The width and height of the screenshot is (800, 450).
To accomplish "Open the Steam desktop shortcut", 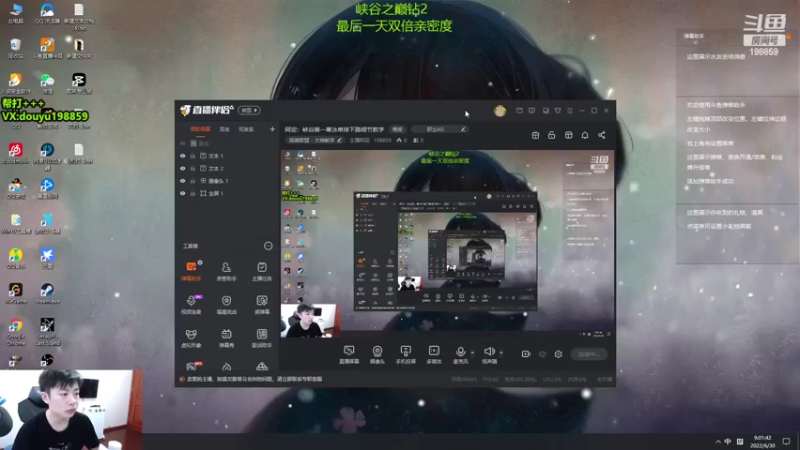I will click(x=47, y=293).
